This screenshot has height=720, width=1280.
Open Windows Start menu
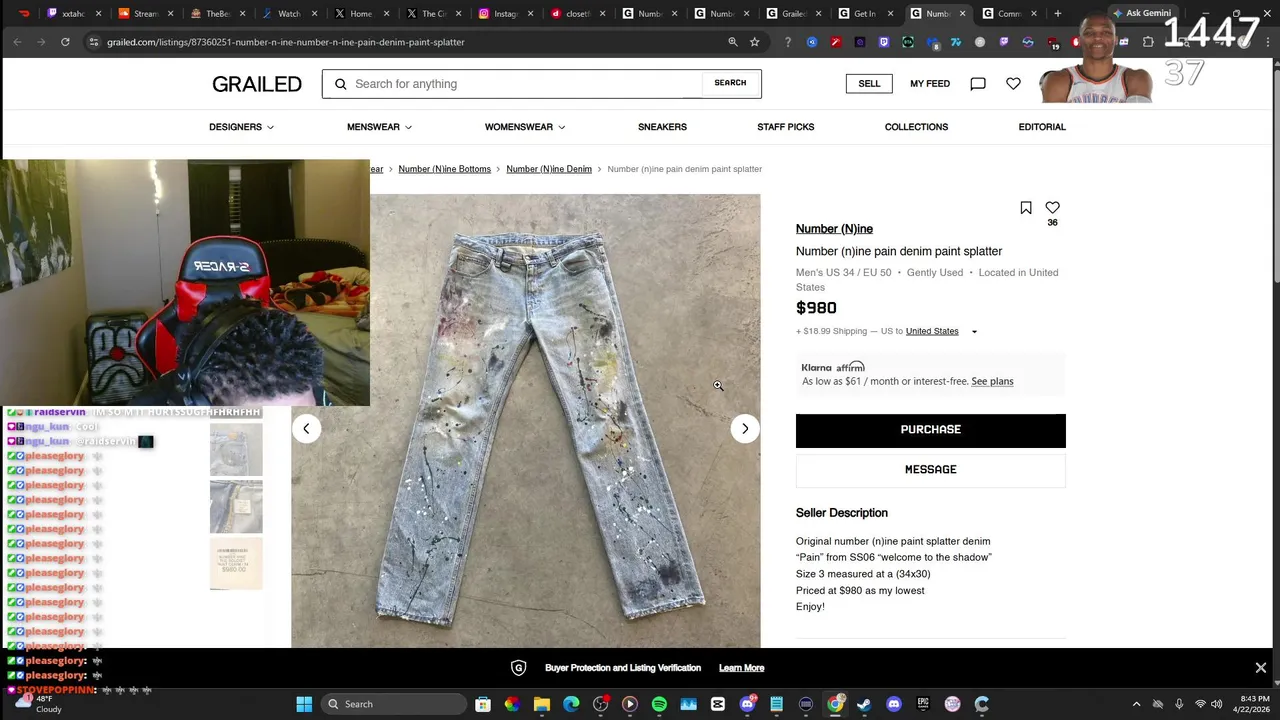coord(304,704)
